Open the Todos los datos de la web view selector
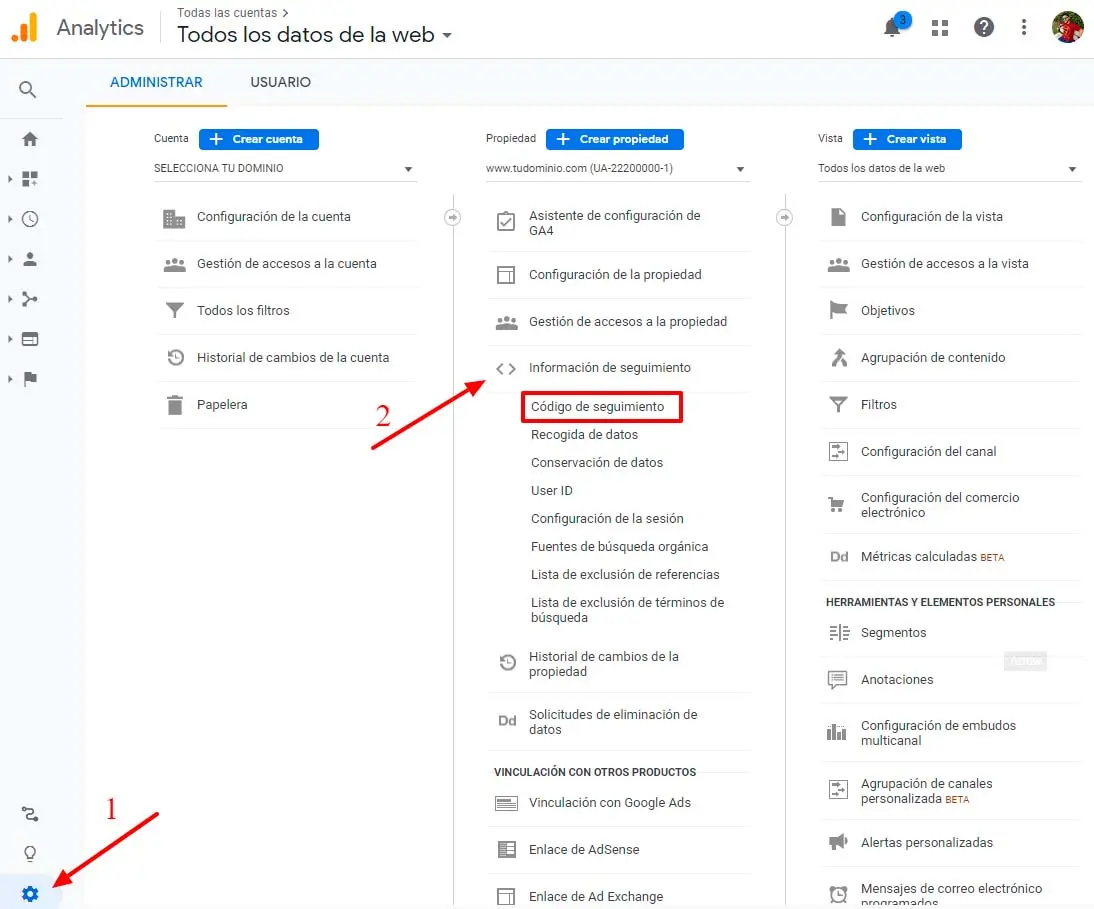1094x909 pixels. (x=314, y=34)
